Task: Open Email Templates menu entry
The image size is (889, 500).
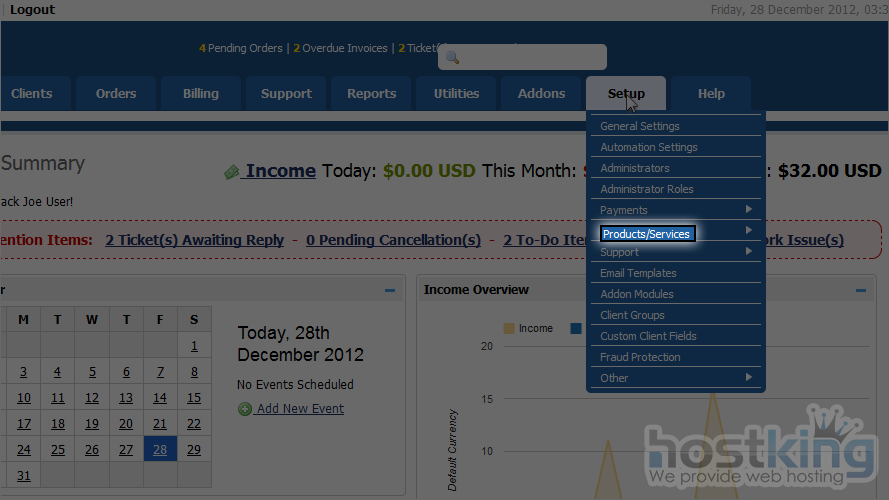Action: [x=638, y=273]
